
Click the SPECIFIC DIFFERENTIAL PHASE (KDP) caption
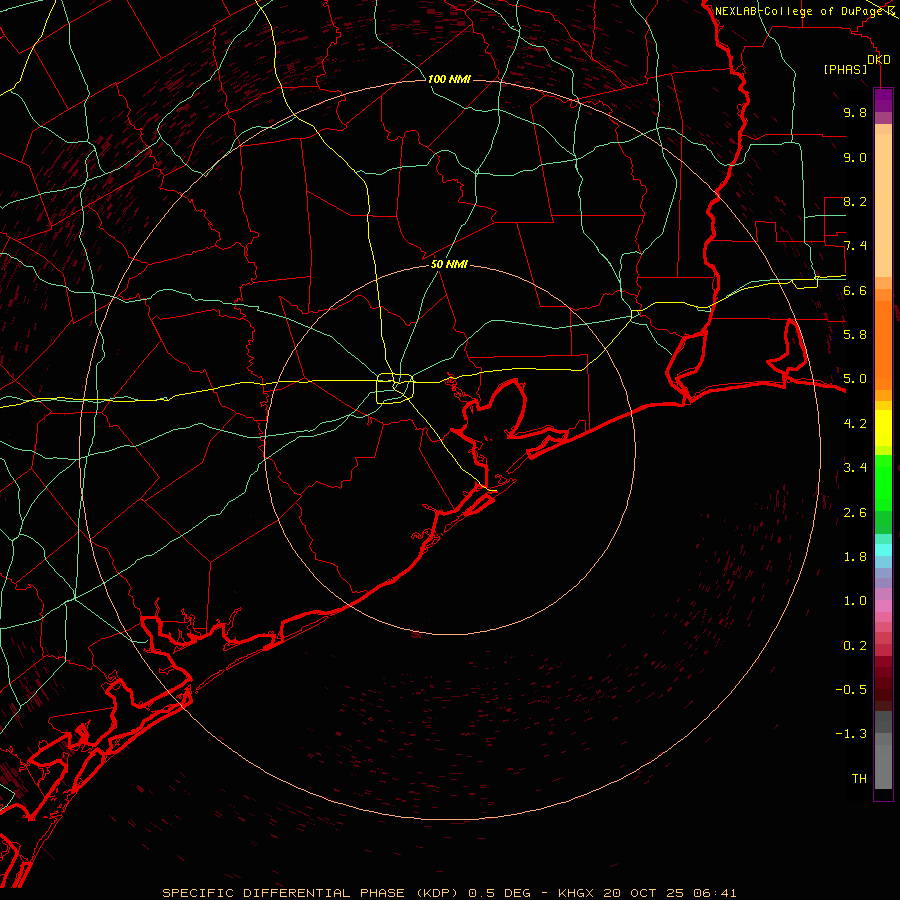click(x=311, y=893)
